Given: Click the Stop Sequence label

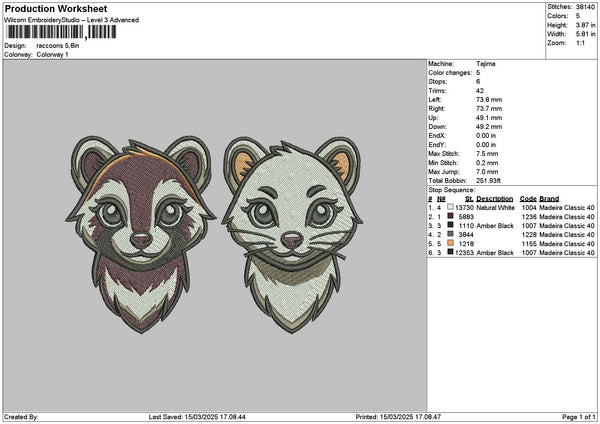Looking at the screenshot, I should (451, 188).
